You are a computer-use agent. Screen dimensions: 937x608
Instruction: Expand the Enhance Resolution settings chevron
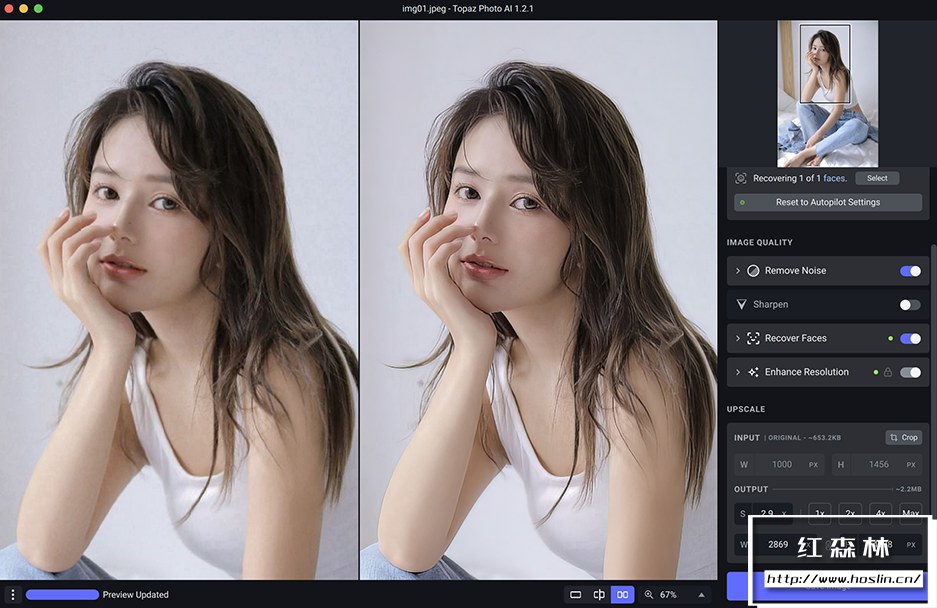(x=737, y=372)
